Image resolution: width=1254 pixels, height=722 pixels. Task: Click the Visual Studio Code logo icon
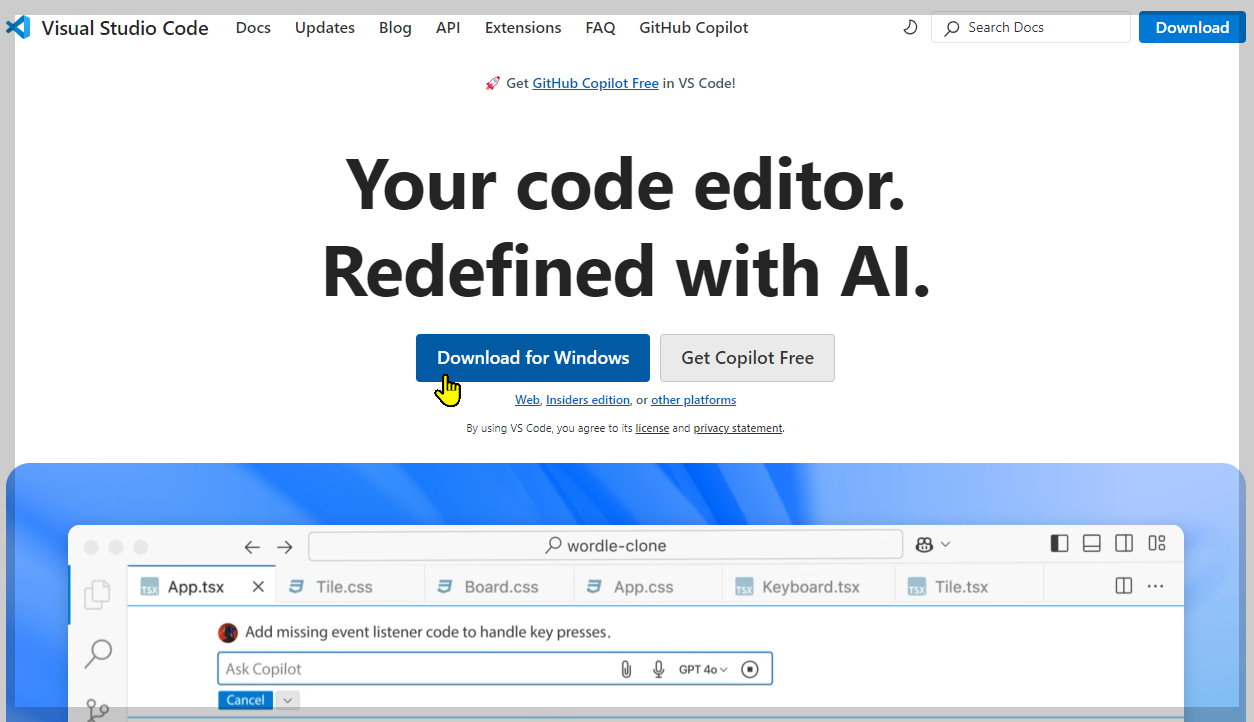tap(18, 27)
